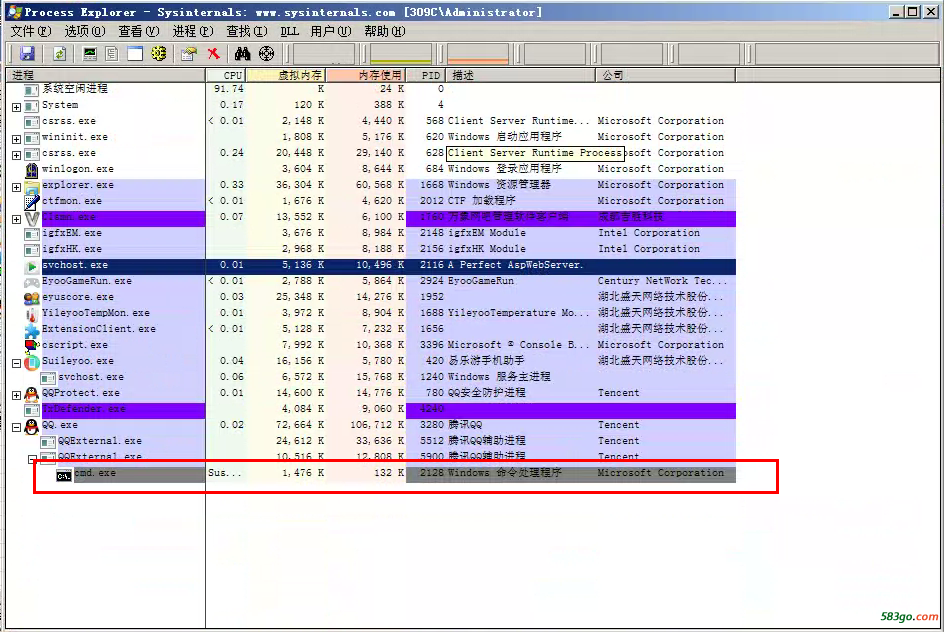The image size is (944, 632).
Task: Sort by the 公司 column header
Action: (665, 75)
